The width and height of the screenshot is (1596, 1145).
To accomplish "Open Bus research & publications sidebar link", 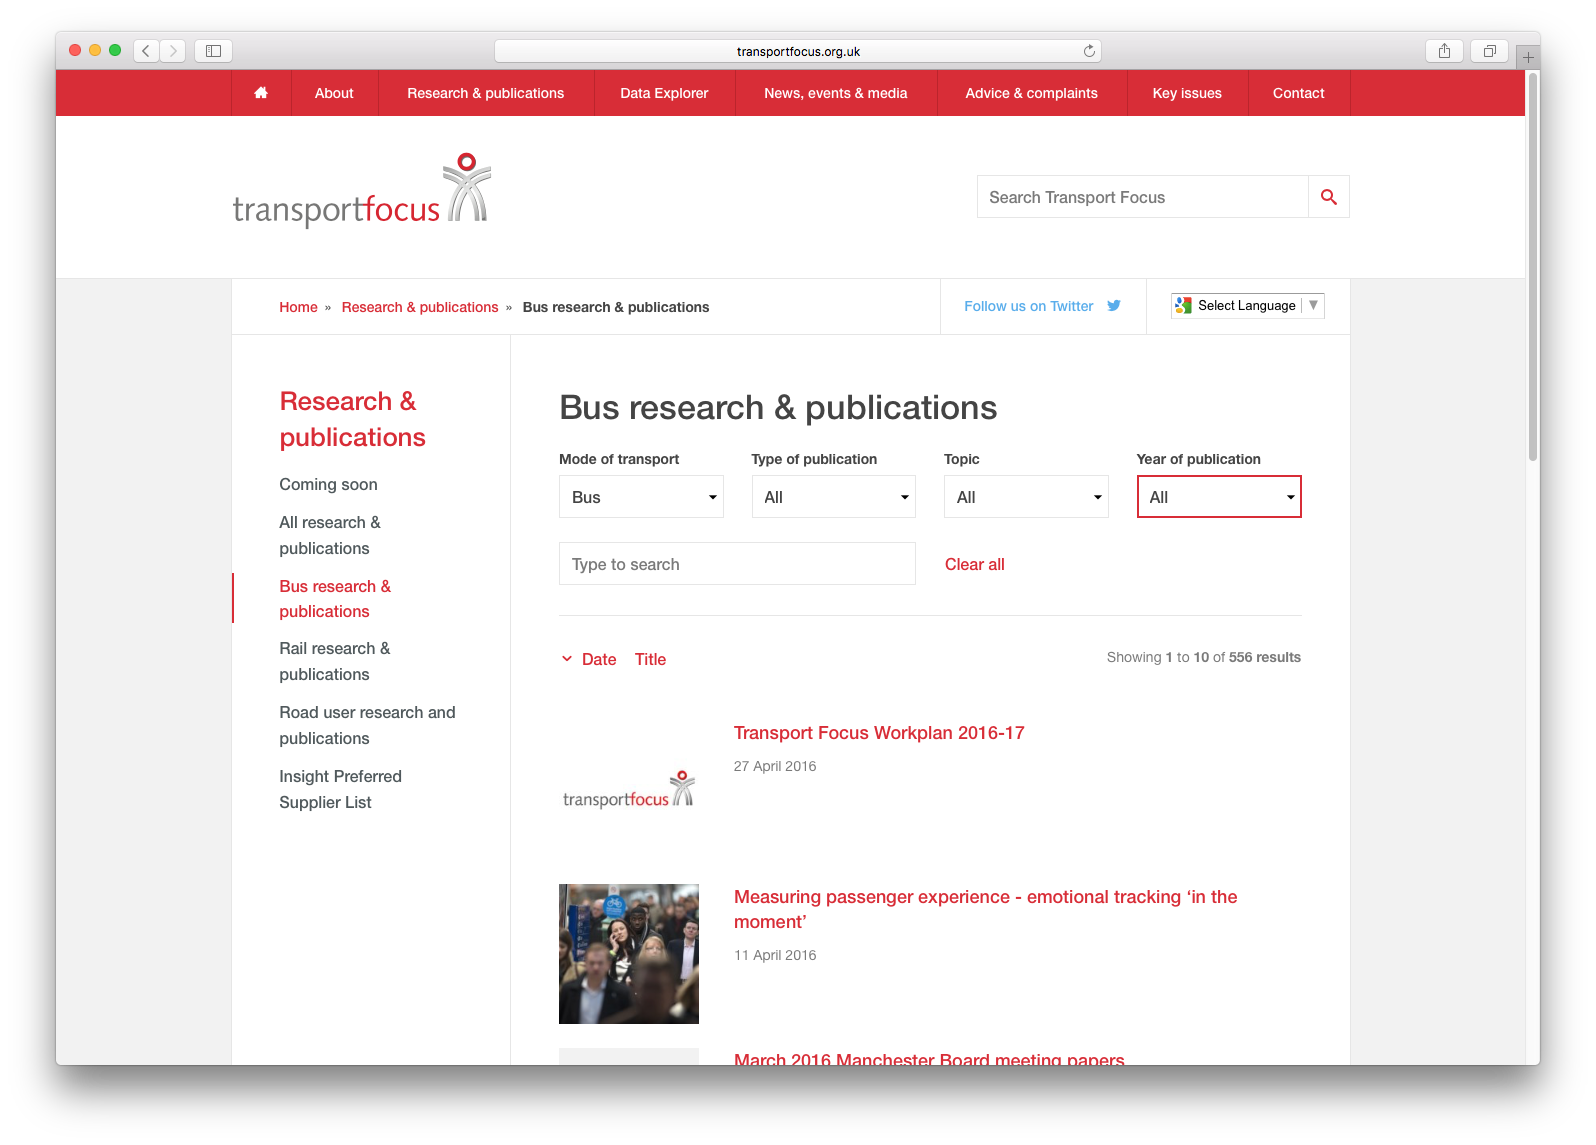I will tap(335, 598).
